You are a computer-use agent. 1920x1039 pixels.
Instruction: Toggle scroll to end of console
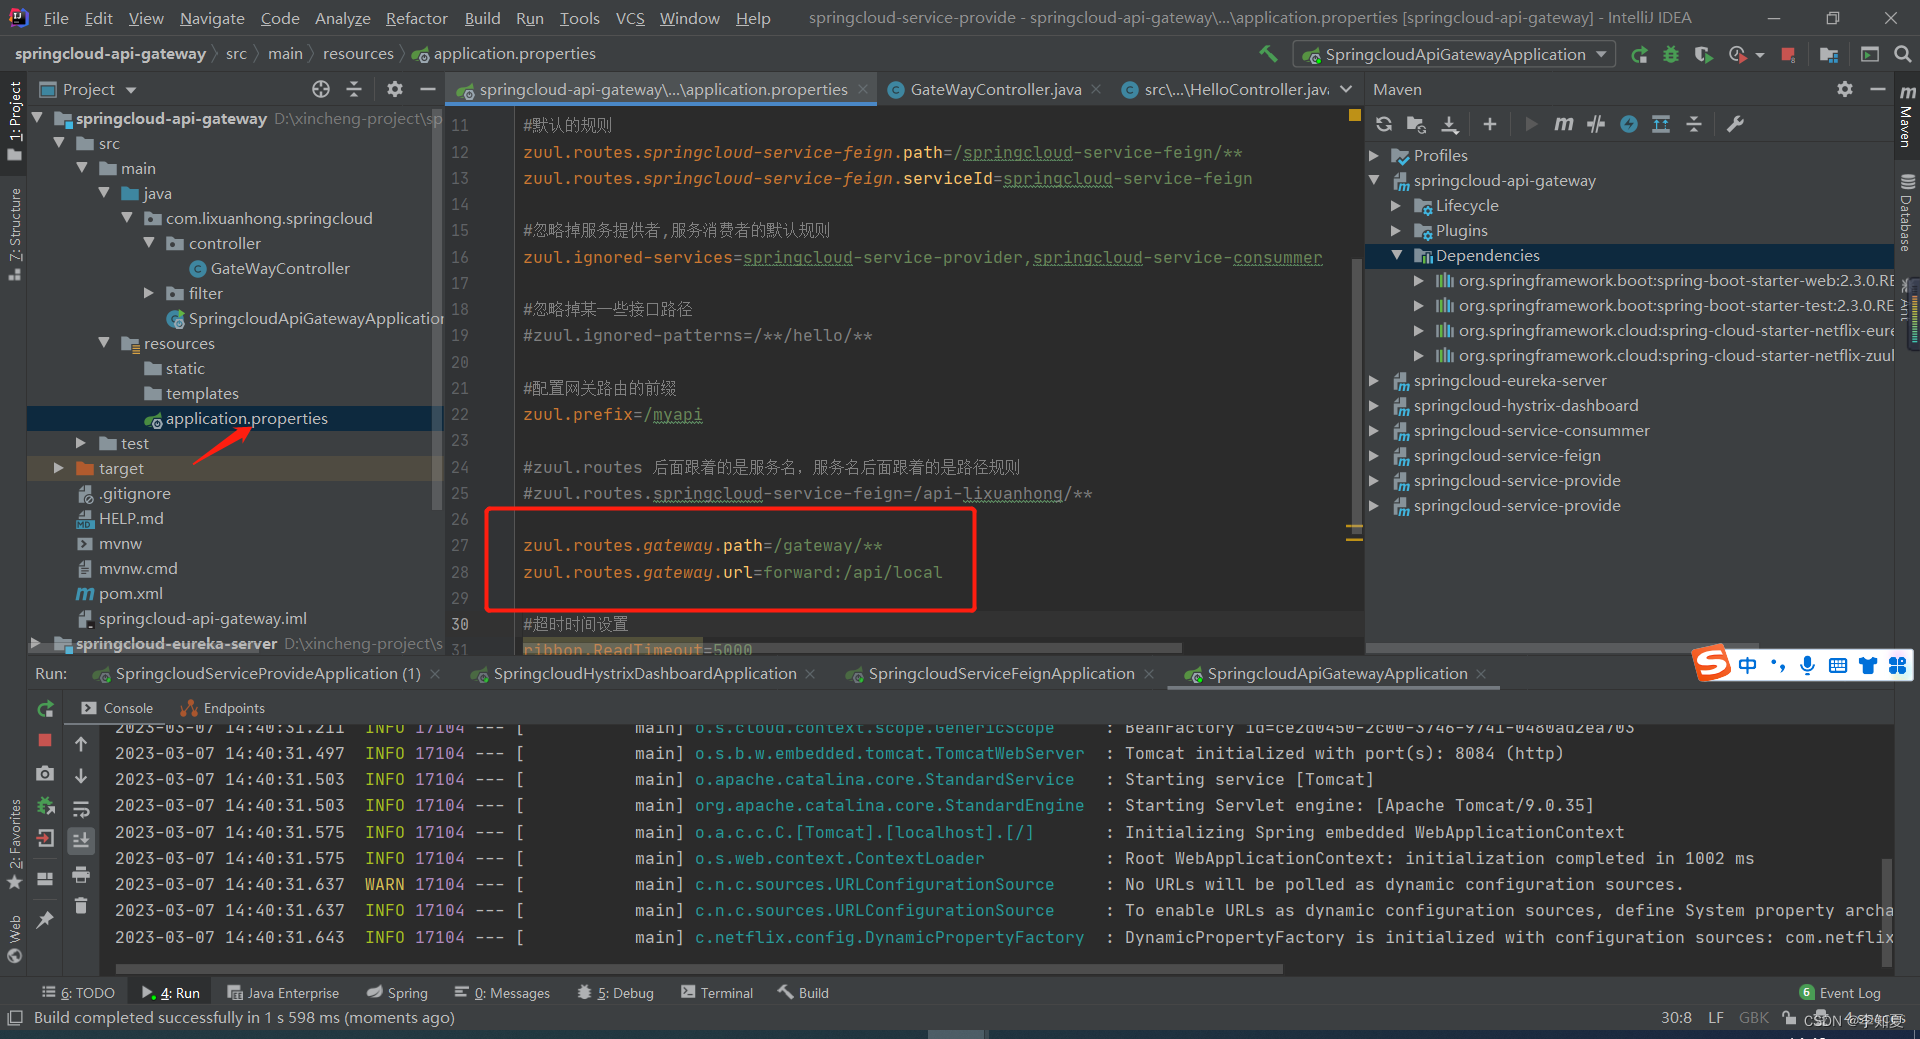tap(81, 841)
